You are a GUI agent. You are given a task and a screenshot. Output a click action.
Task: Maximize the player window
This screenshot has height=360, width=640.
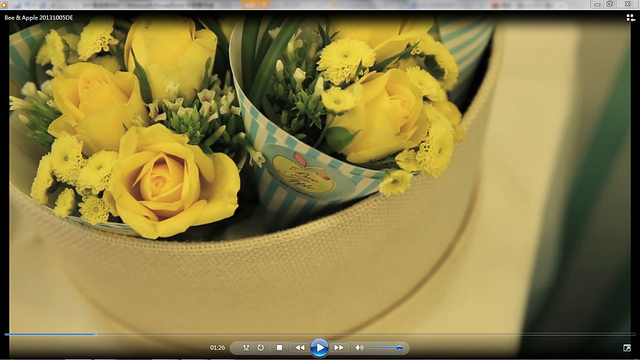tap(609, 4)
